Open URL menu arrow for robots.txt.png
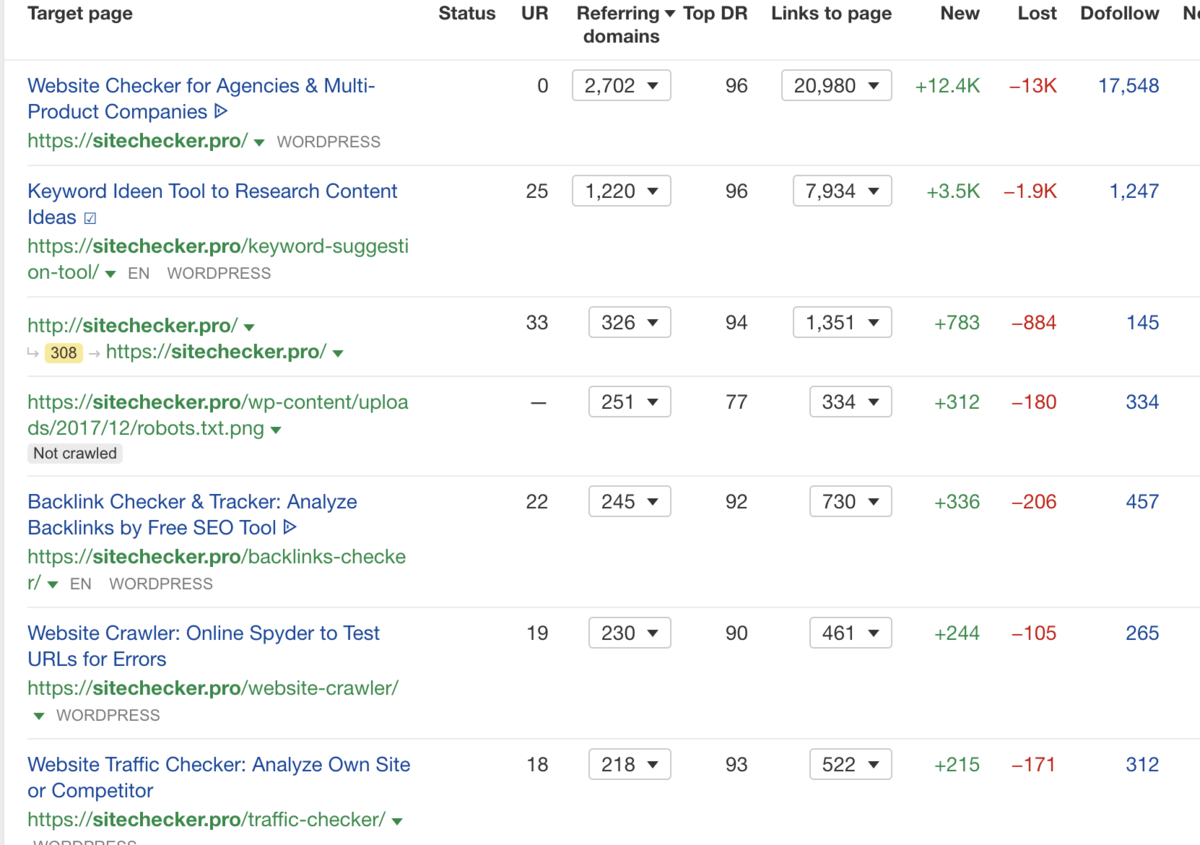The image size is (1200, 845). [x=276, y=430]
